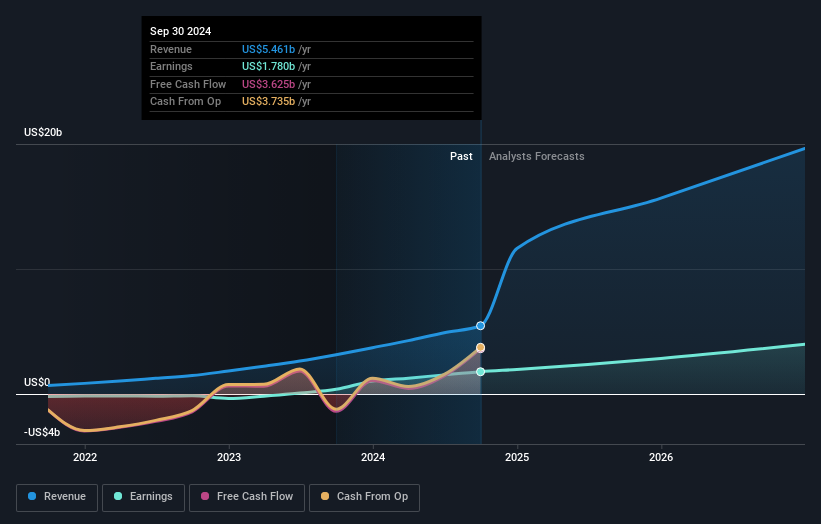Click the blue Revenue data point marker

pos(480,326)
